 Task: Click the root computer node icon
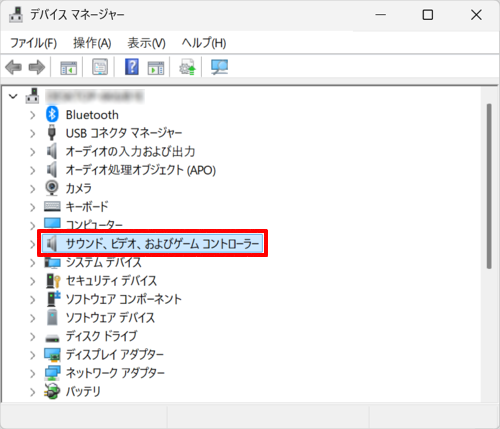pyautogui.click(x=32, y=96)
